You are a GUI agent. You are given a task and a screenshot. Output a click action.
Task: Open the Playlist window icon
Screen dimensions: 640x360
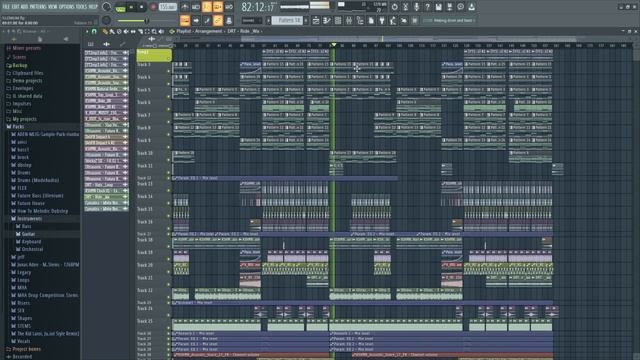(316, 20)
